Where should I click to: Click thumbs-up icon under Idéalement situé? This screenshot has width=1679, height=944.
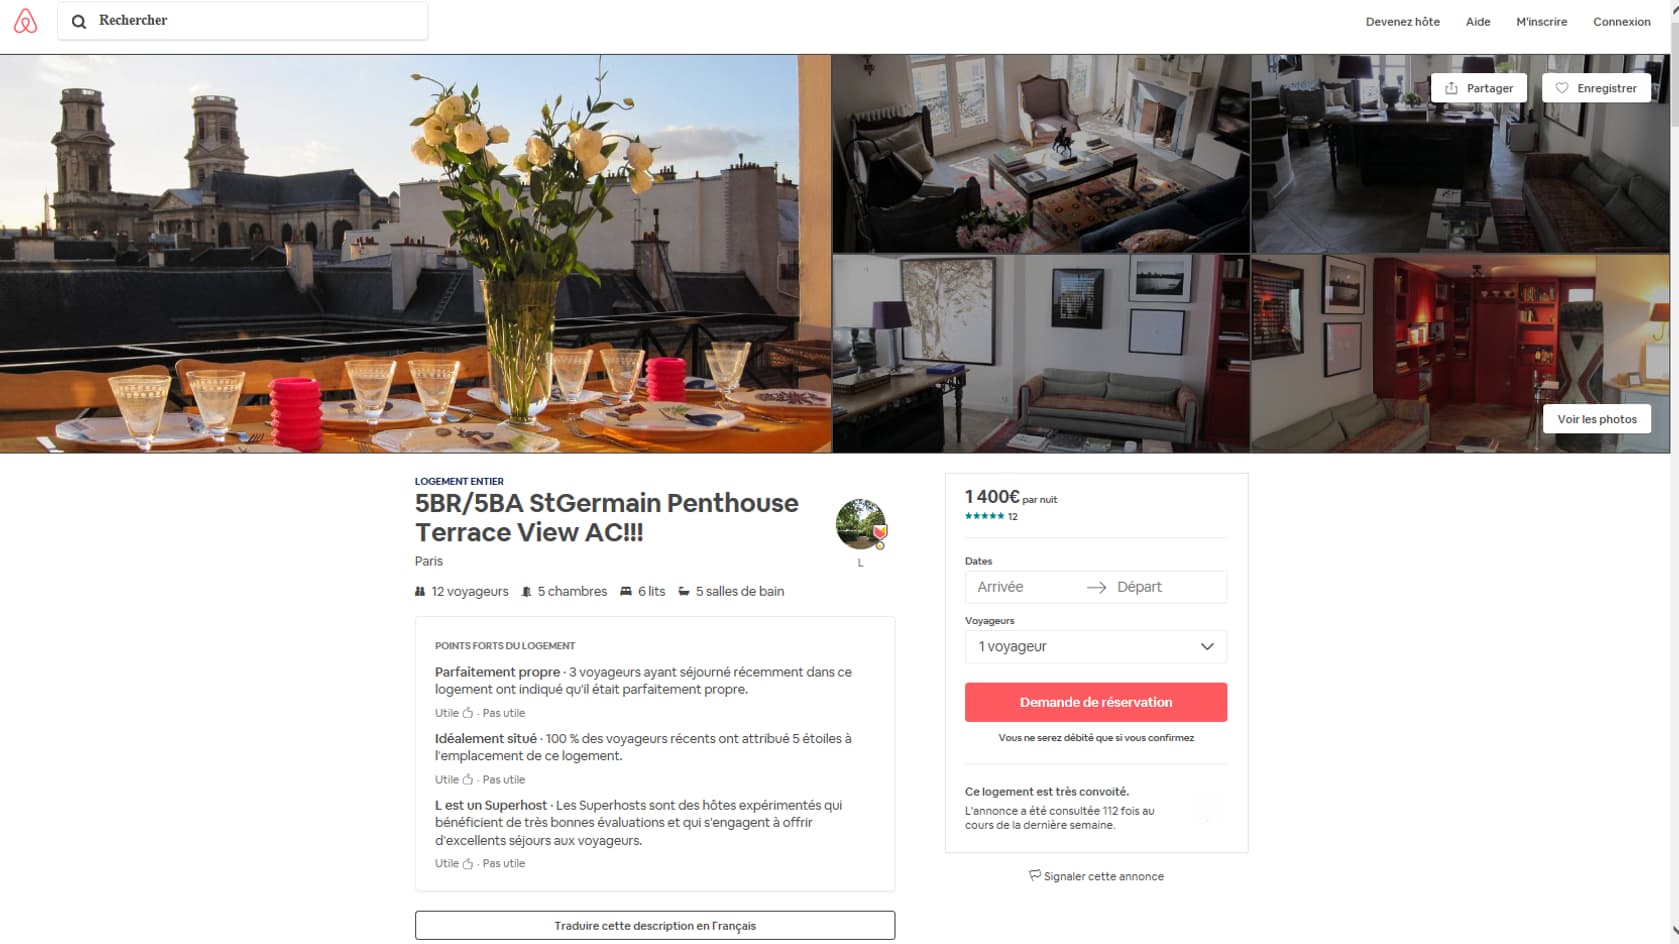pos(467,779)
